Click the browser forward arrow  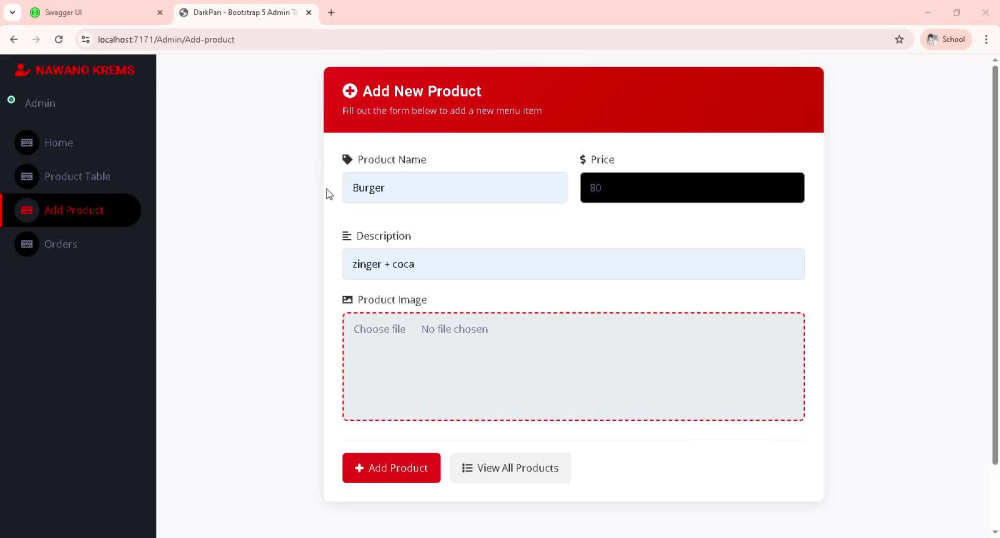36,40
